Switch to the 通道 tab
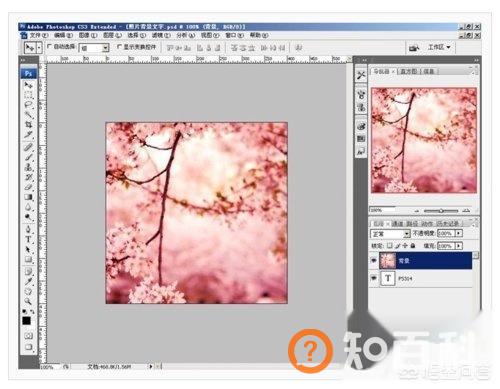This screenshot has height=389, width=500. (397, 223)
